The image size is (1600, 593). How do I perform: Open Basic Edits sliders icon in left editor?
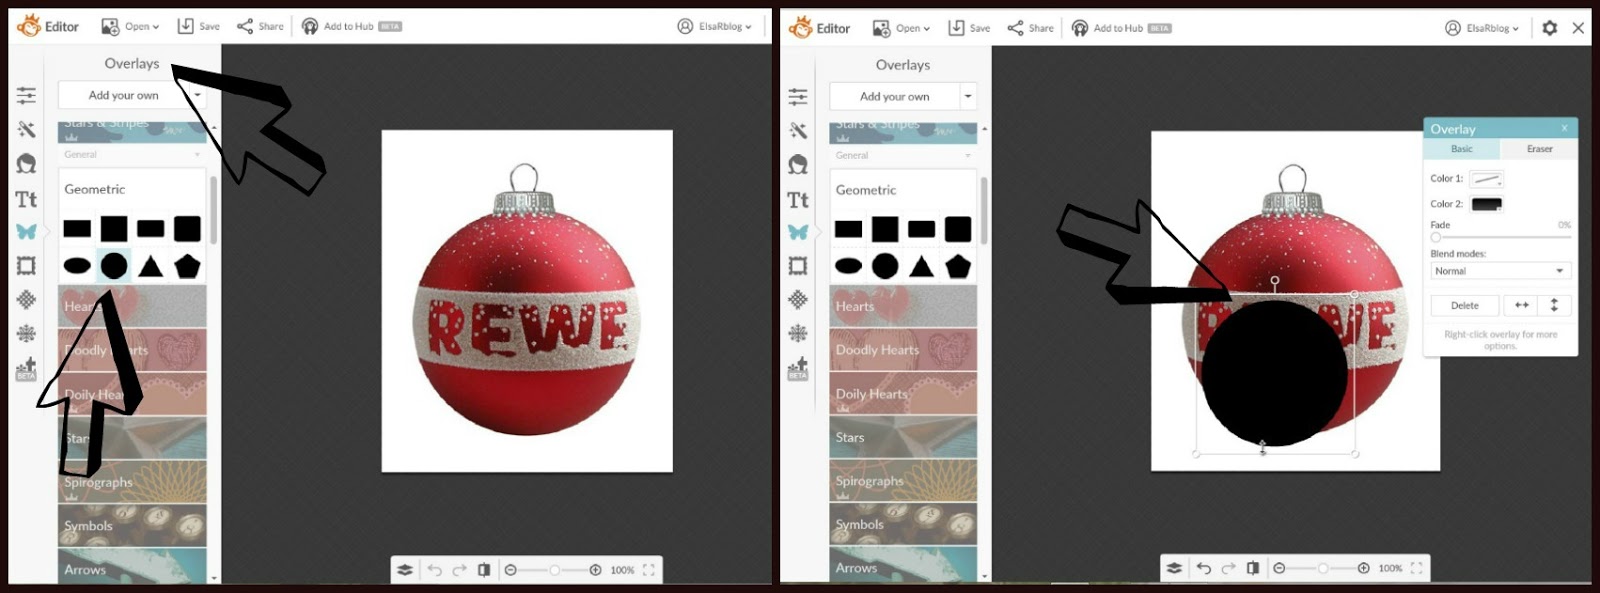[x=26, y=95]
